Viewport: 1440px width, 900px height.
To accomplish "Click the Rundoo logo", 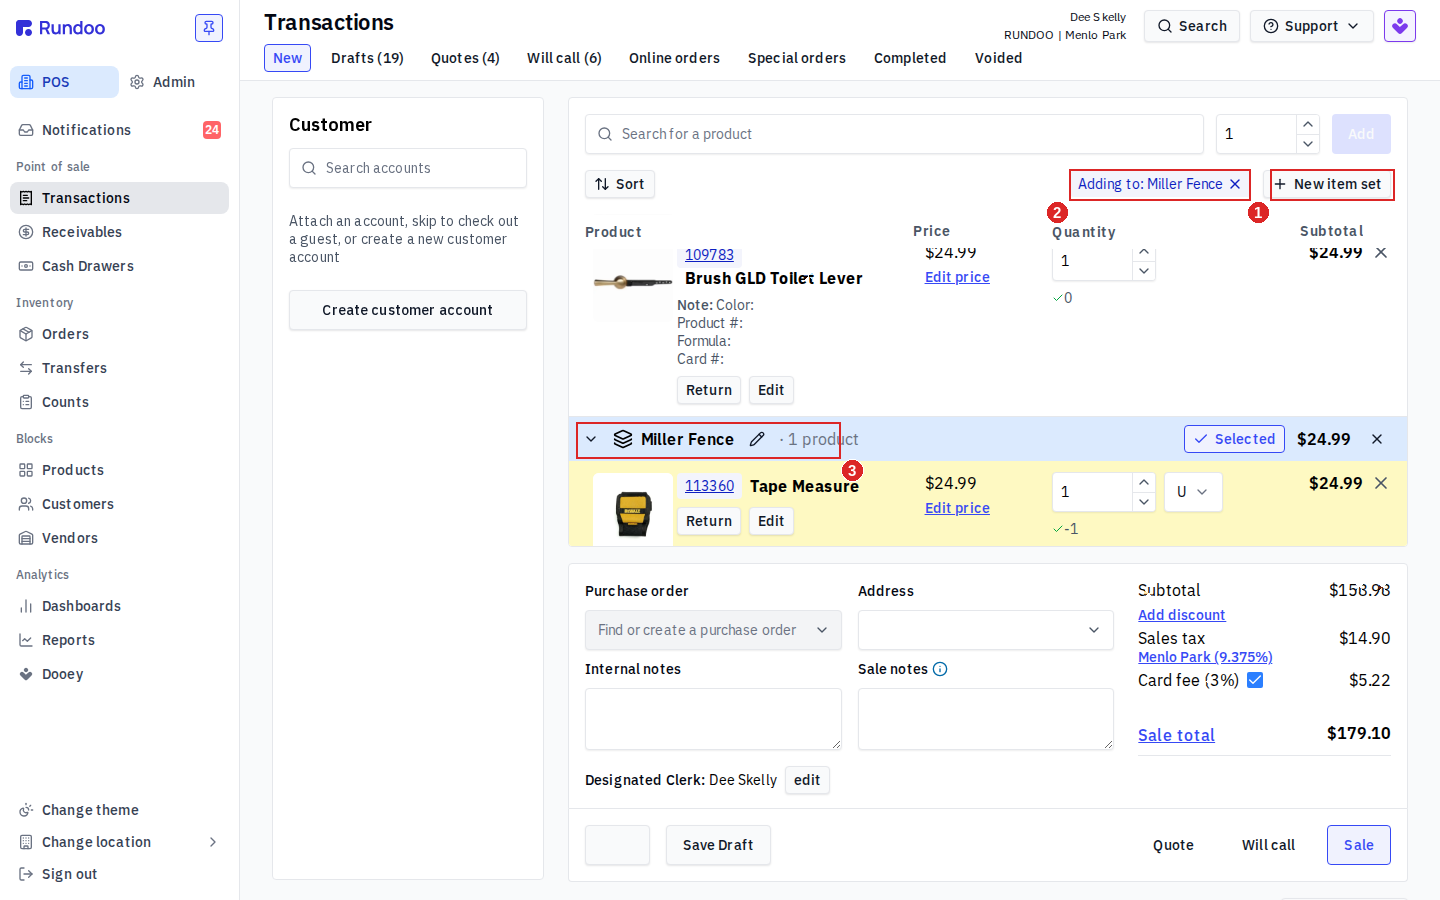I will point(61,28).
